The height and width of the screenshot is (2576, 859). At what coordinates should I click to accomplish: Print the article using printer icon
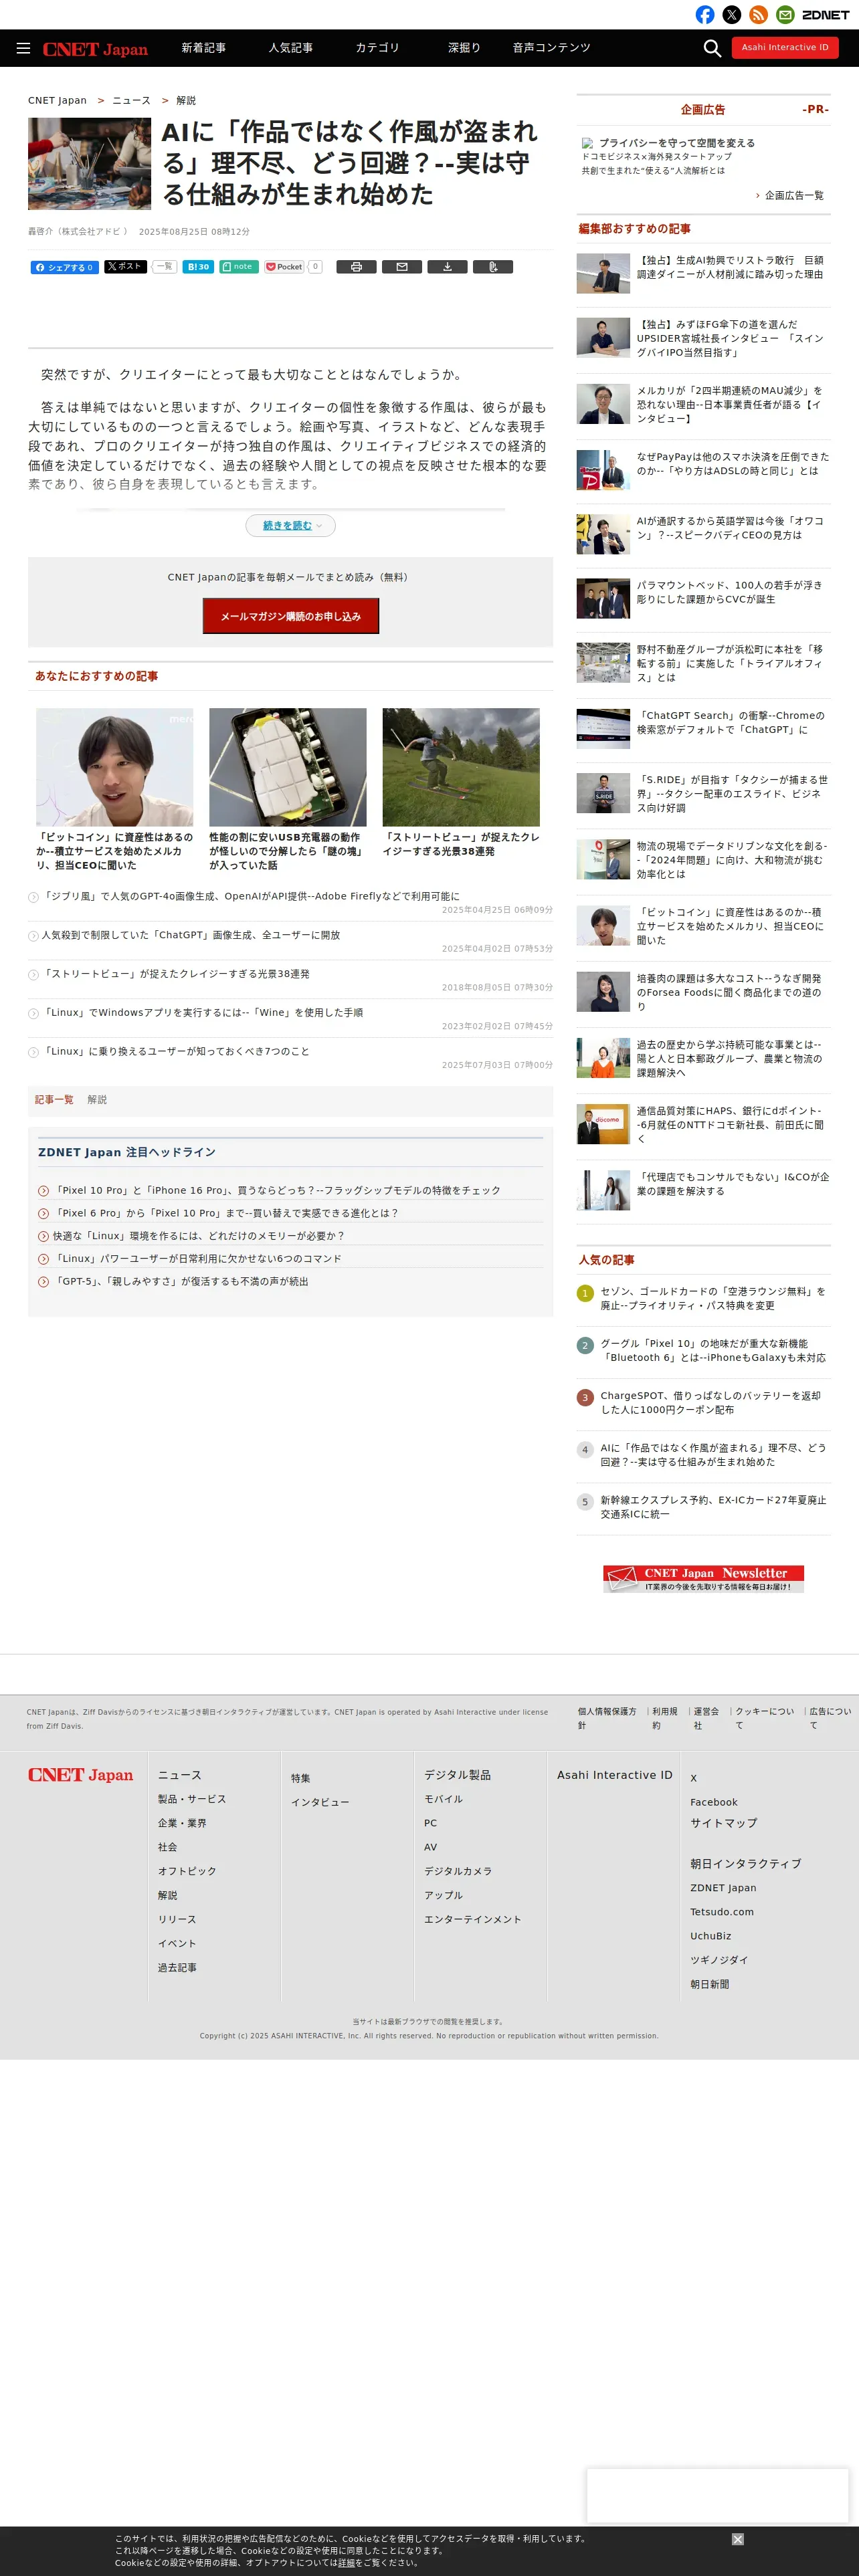coord(356,267)
